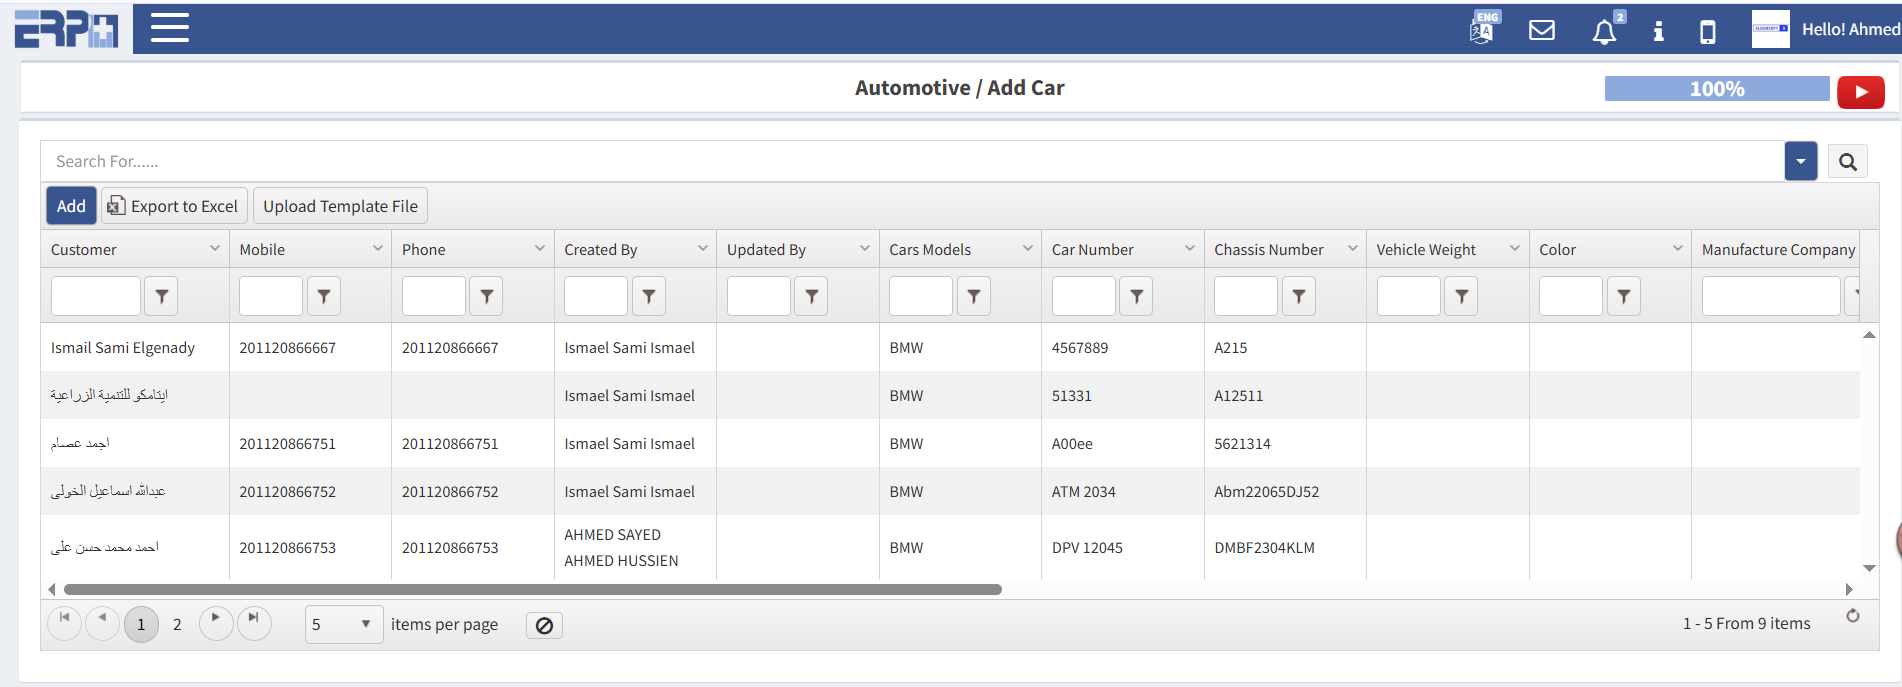Screen dimensions: 1902x687
Task: Clear filters using the cancel icon
Action: point(544,625)
